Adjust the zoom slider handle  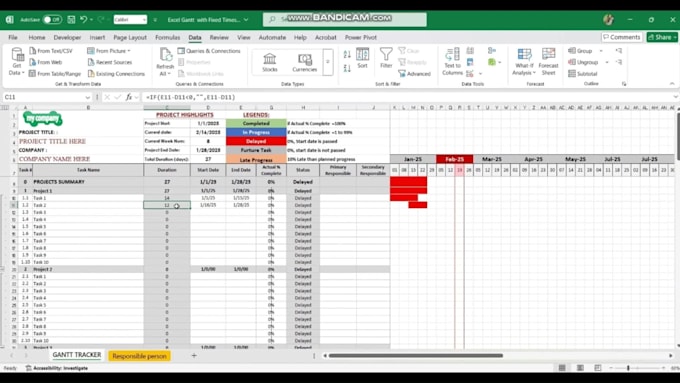point(628,368)
